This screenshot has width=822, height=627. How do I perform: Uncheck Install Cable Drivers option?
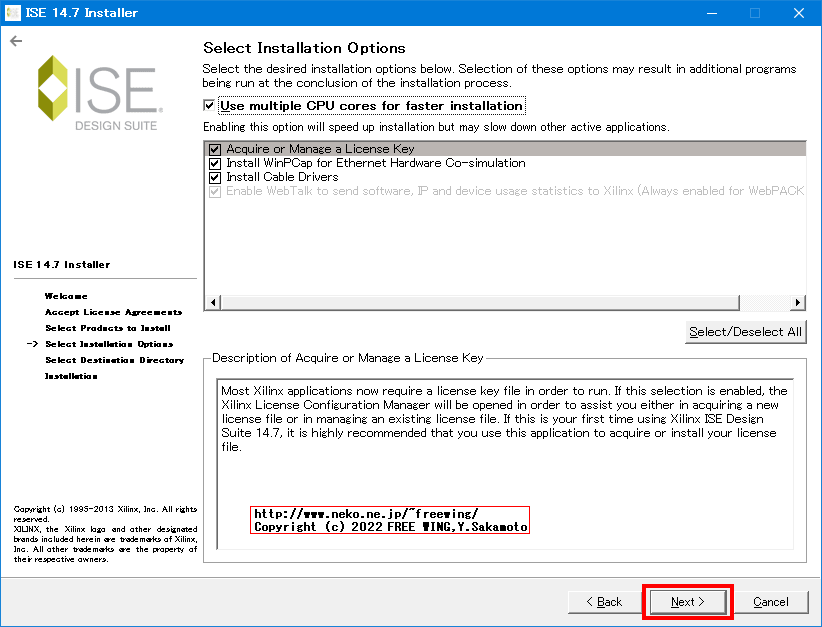(215, 178)
